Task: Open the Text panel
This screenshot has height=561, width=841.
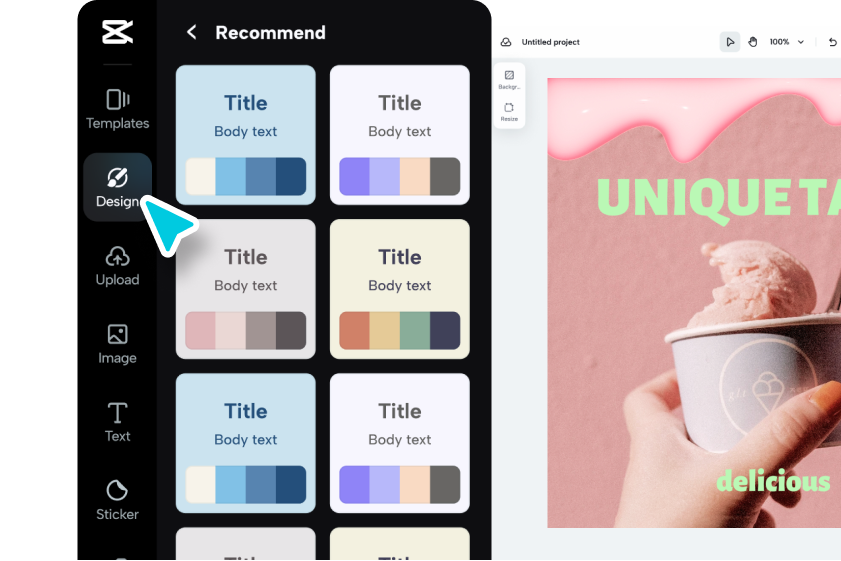Action: [x=117, y=423]
